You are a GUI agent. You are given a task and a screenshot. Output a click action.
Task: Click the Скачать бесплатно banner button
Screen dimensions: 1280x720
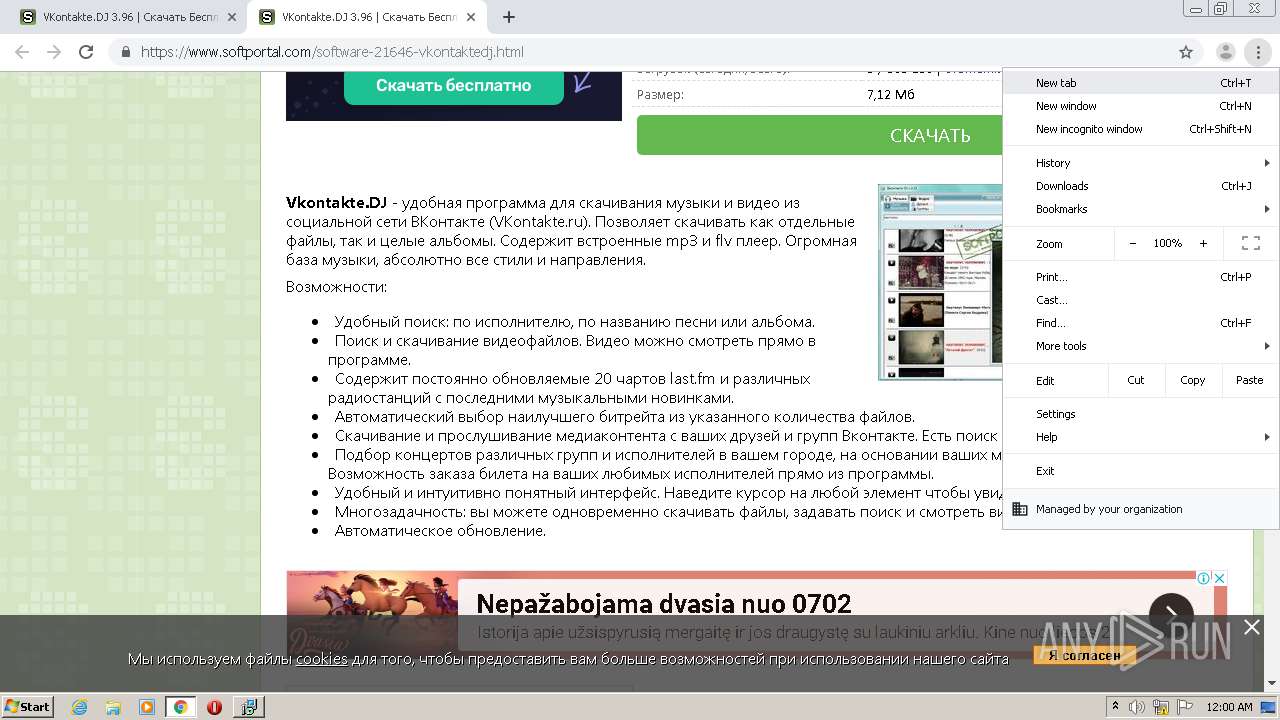[454, 85]
